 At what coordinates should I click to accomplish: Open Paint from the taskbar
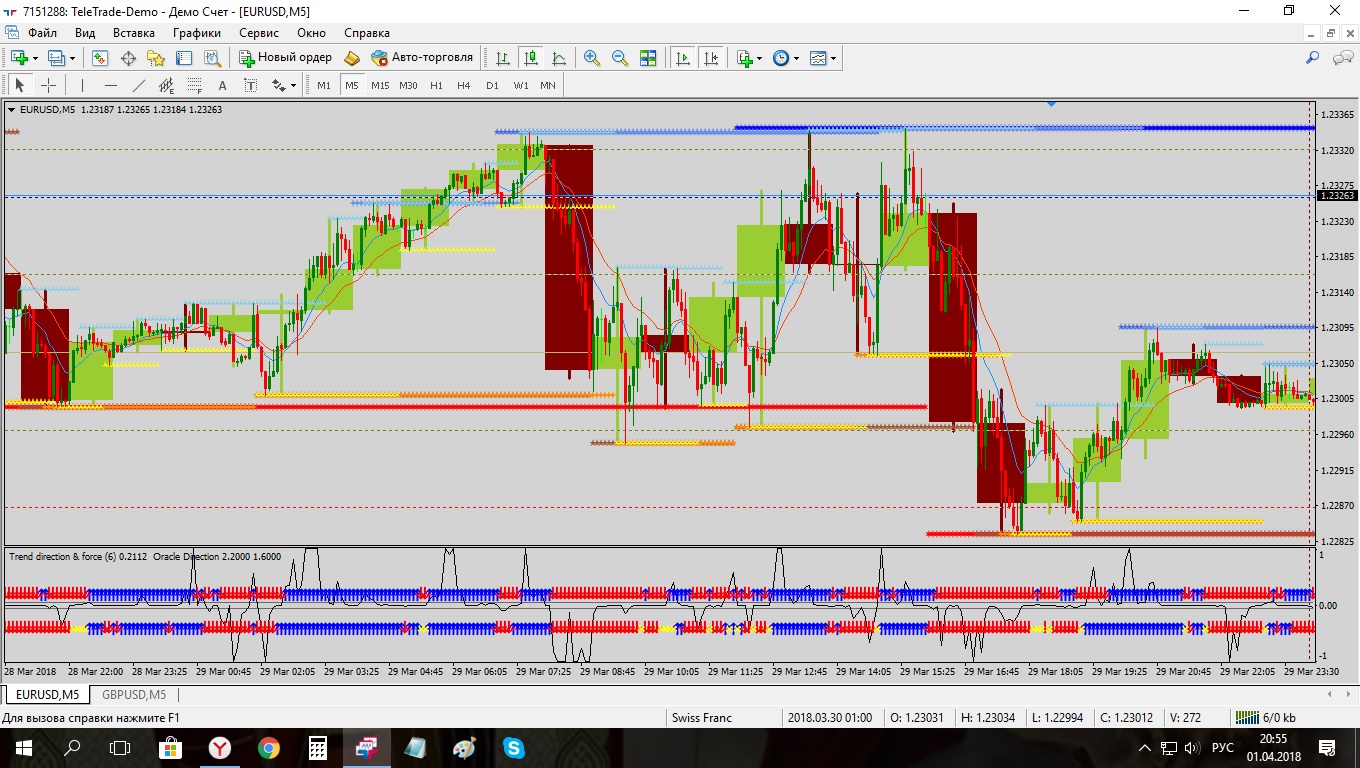click(465, 747)
